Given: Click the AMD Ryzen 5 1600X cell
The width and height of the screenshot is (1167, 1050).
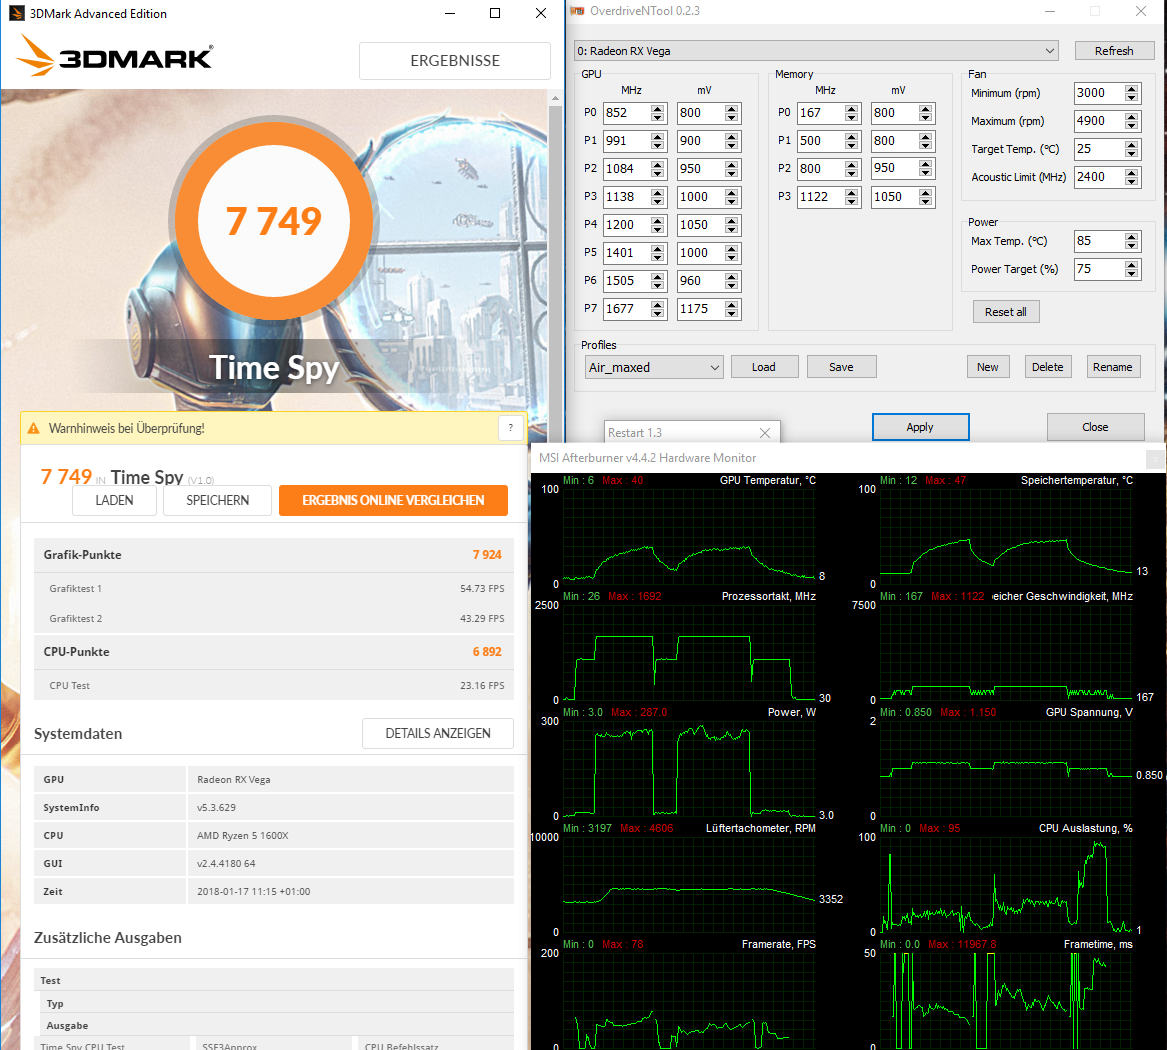Looking at the screenshot, I should click(x=350, y=836).
